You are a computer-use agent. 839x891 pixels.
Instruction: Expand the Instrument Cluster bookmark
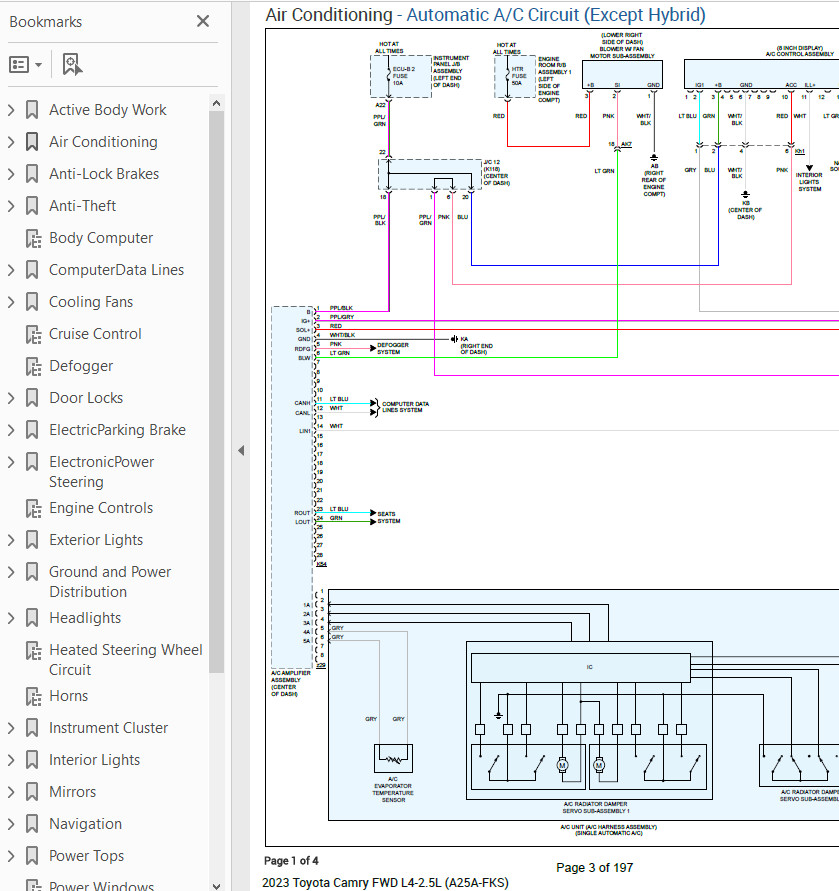[x=11, y=728]
